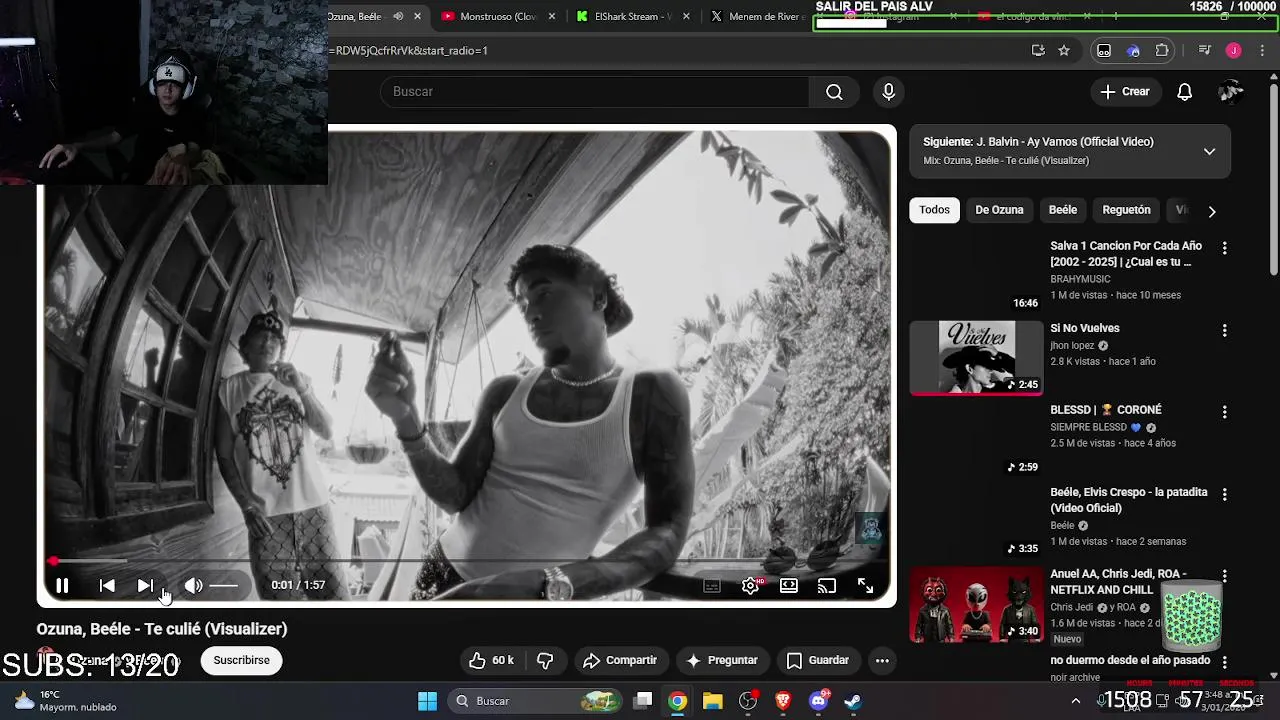Open Steam from the taskbar

tap(853, 701)
